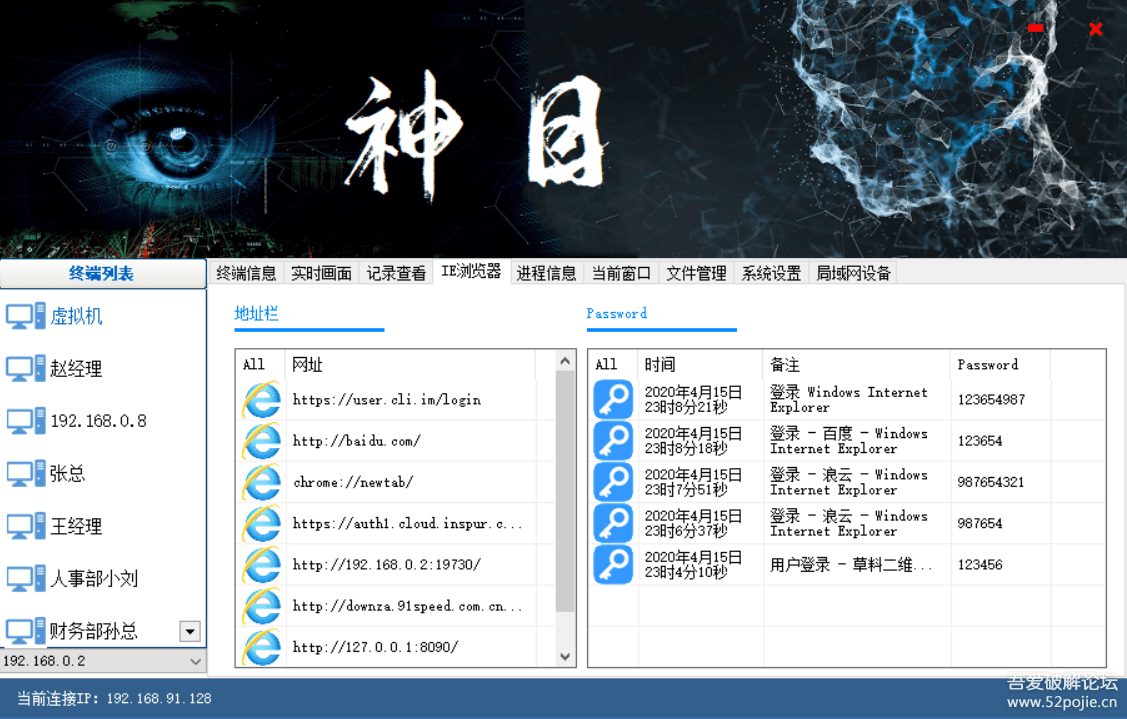The height and width of the screenshot is (719, 1127).
Task: Open the 文件管理 tab
Action: coord(696,272)
